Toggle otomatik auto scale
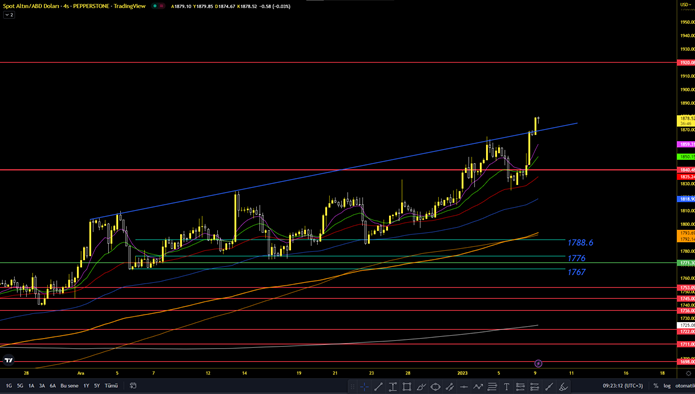 pyautogui.click(x=685, y=386)
